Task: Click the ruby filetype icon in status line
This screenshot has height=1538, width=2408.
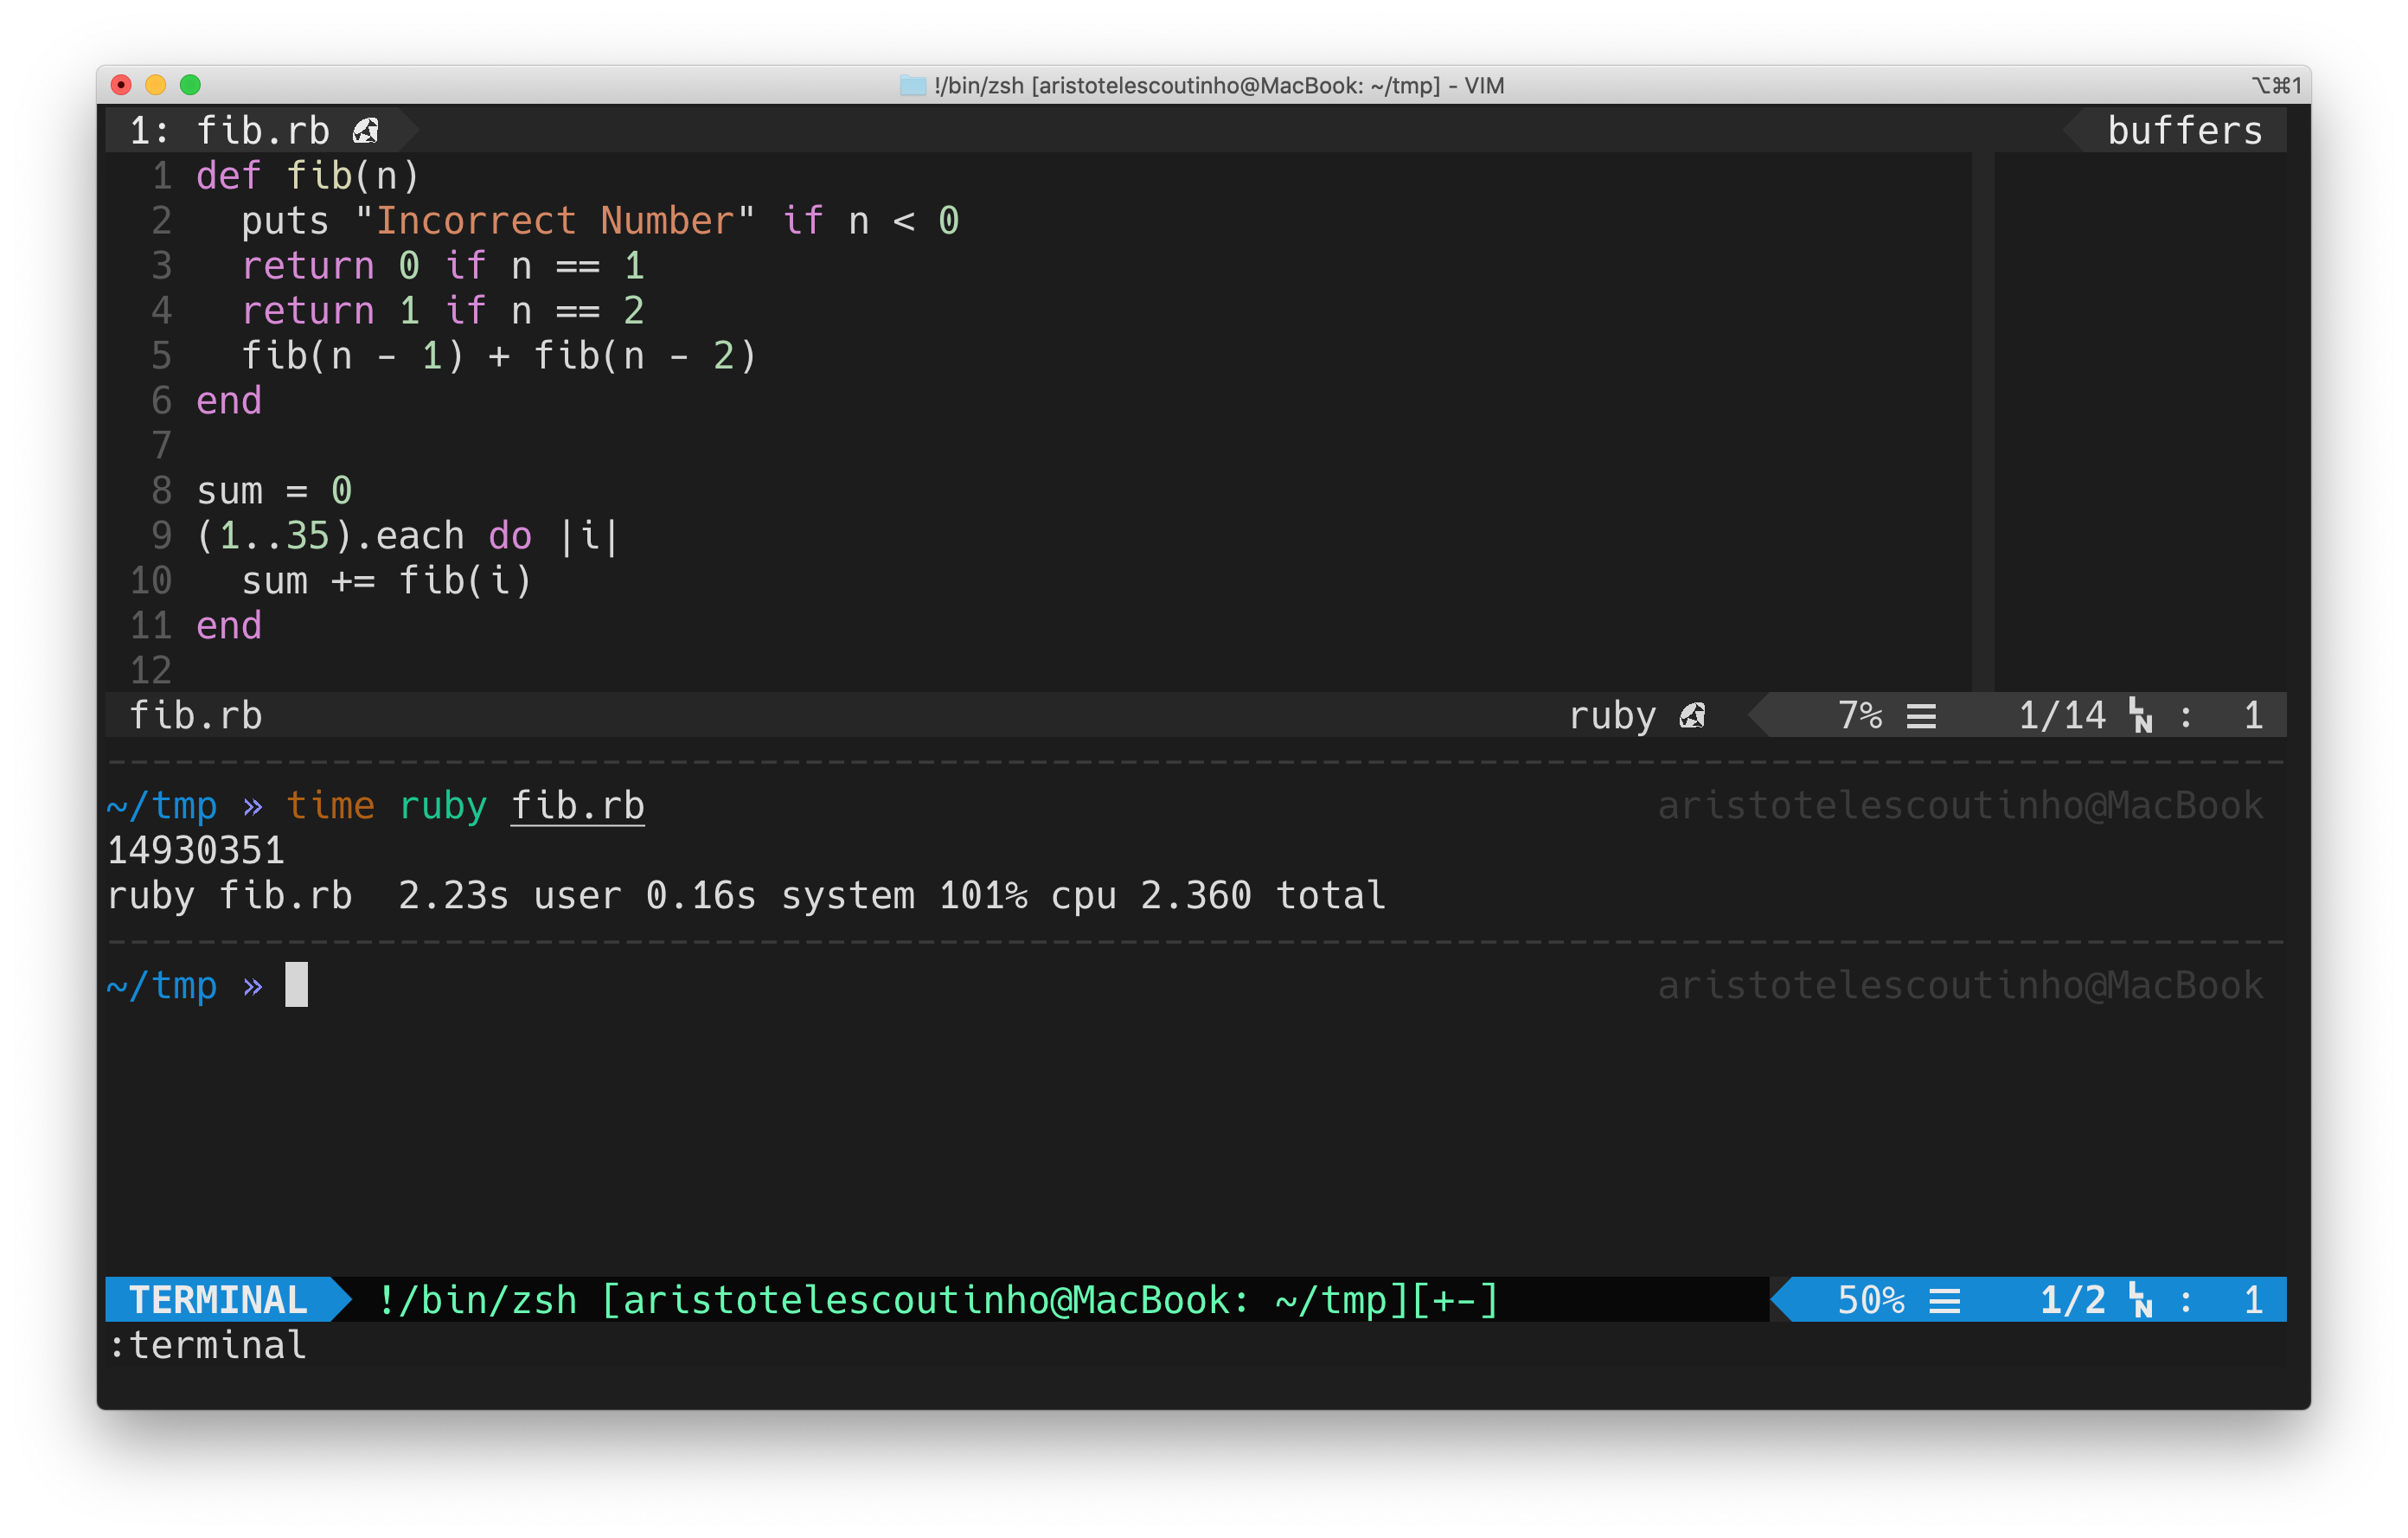Action: pos(1692,716)
